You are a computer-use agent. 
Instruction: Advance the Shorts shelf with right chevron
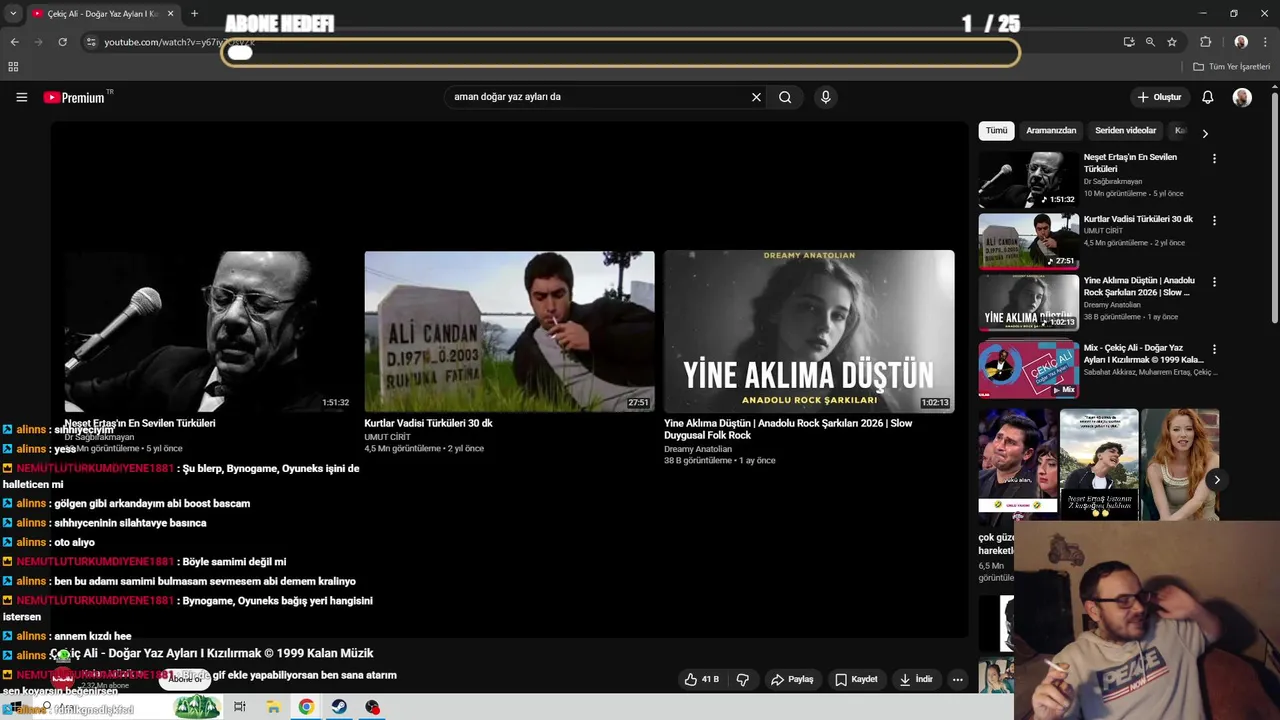[x=1217, y=480]
